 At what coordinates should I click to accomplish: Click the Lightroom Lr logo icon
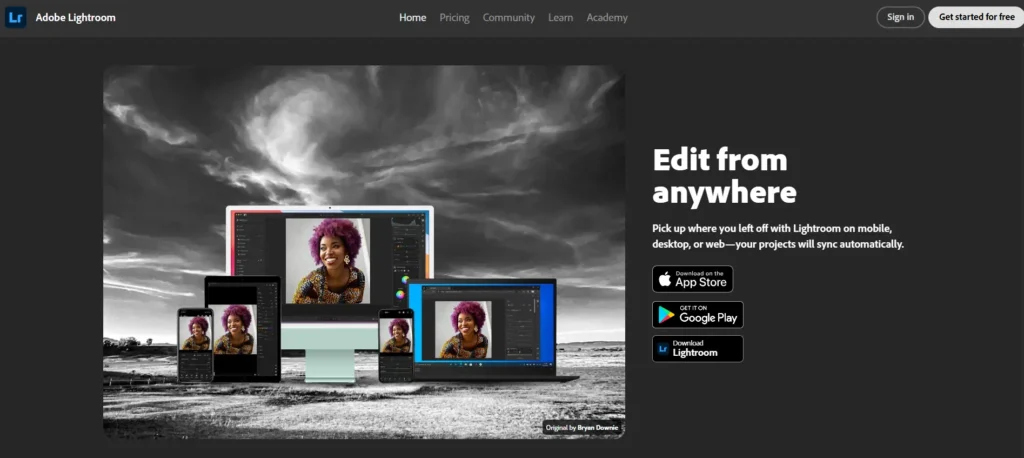(x=16, y=18)
